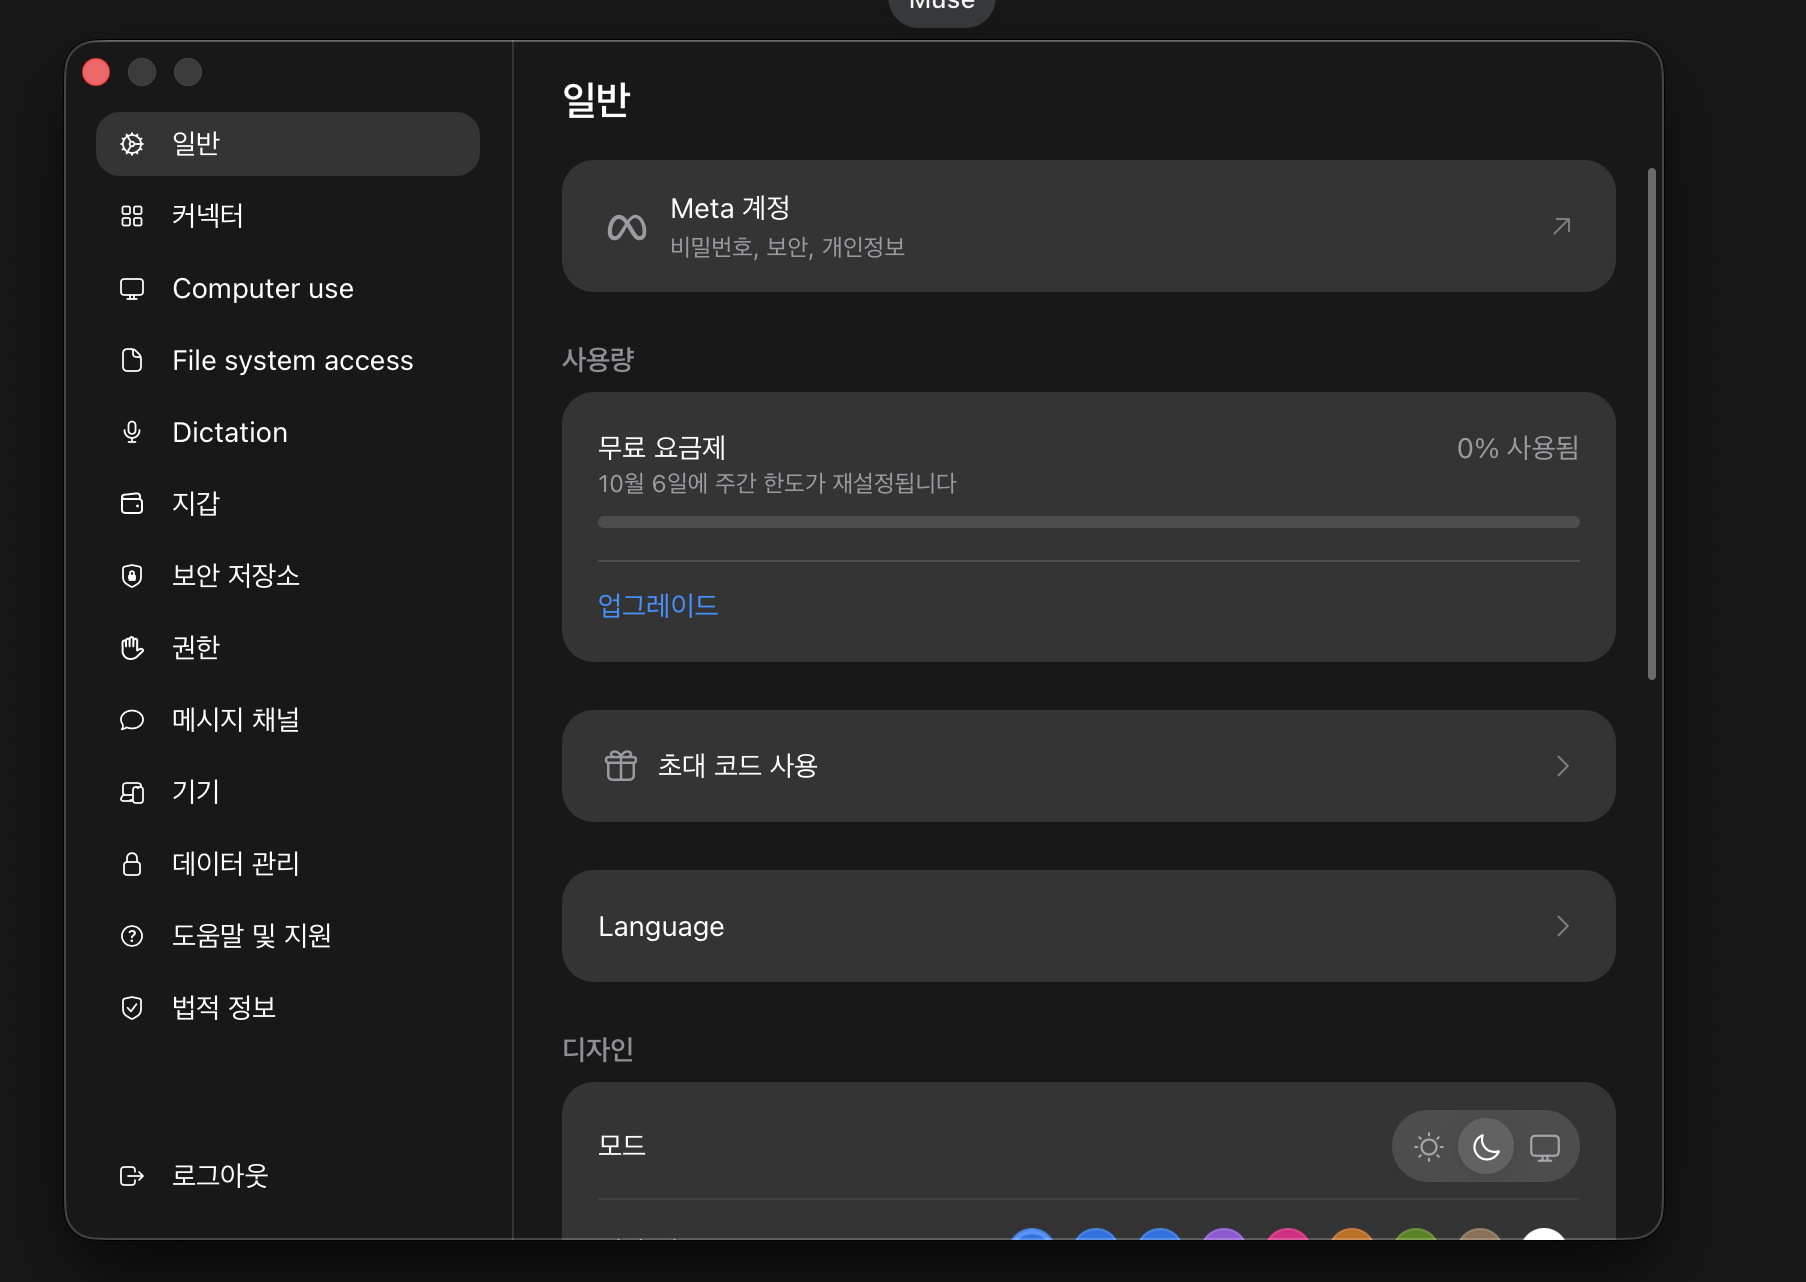
Task: Click the File system access document icon
Action: tap(132, 360)
